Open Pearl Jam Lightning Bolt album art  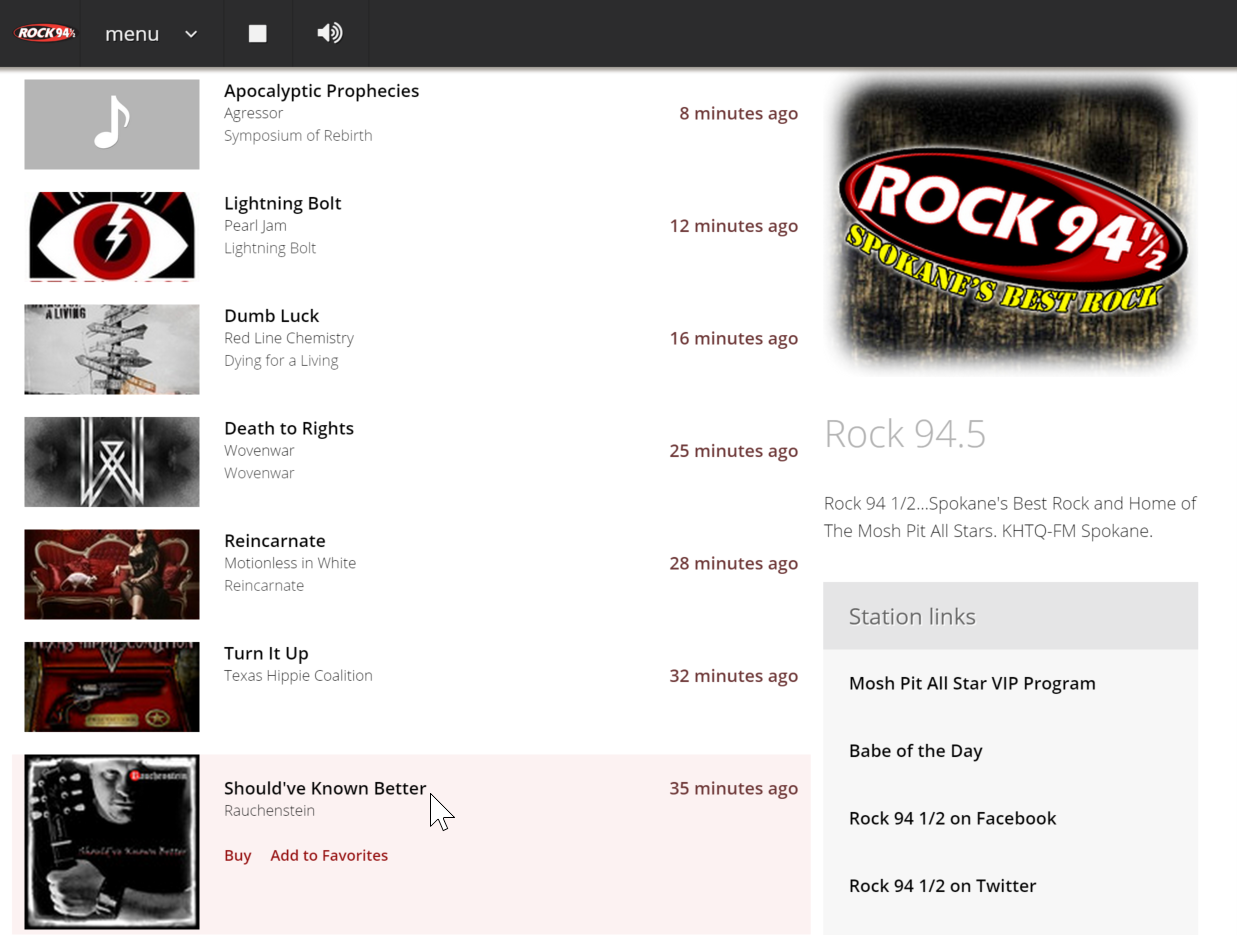[x=112, y=237]
